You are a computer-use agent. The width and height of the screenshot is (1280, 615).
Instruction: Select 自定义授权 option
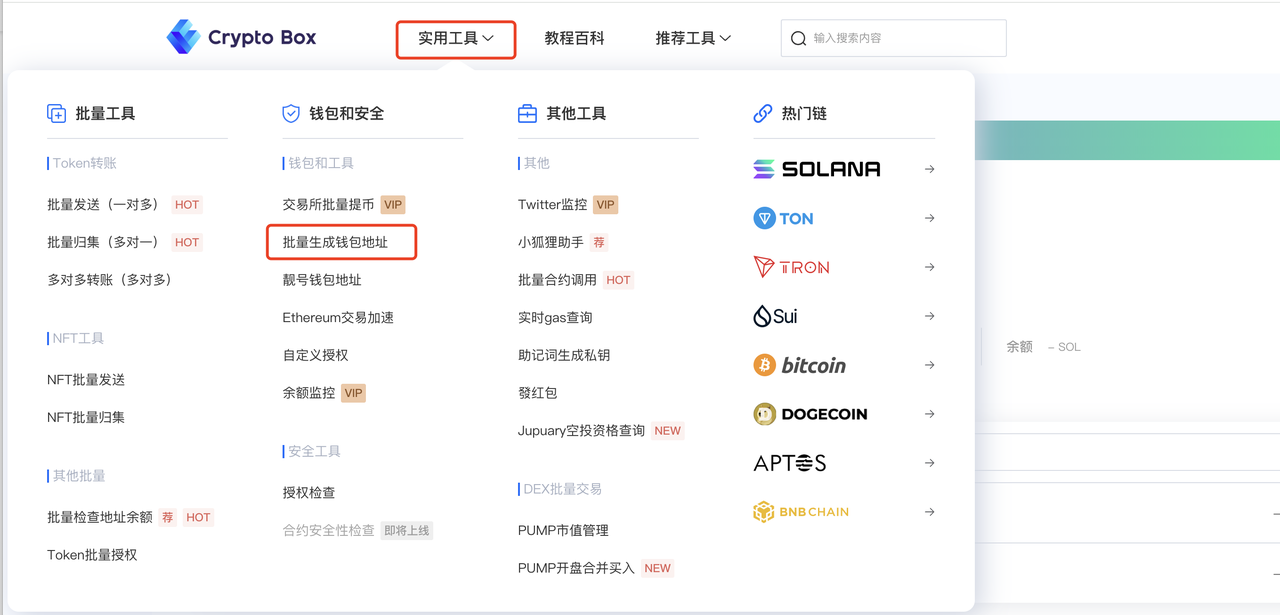(315, 355)
